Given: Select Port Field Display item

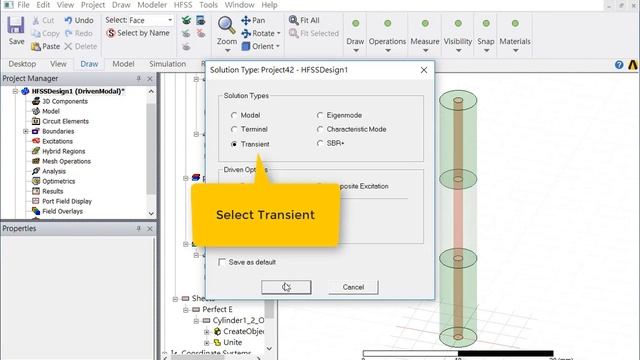Looking at the screenshot, I should [67, 201].
